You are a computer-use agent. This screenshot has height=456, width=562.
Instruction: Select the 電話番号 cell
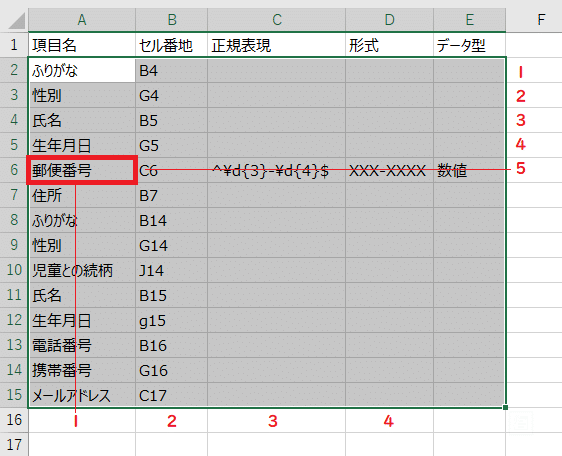coord(82,345)
